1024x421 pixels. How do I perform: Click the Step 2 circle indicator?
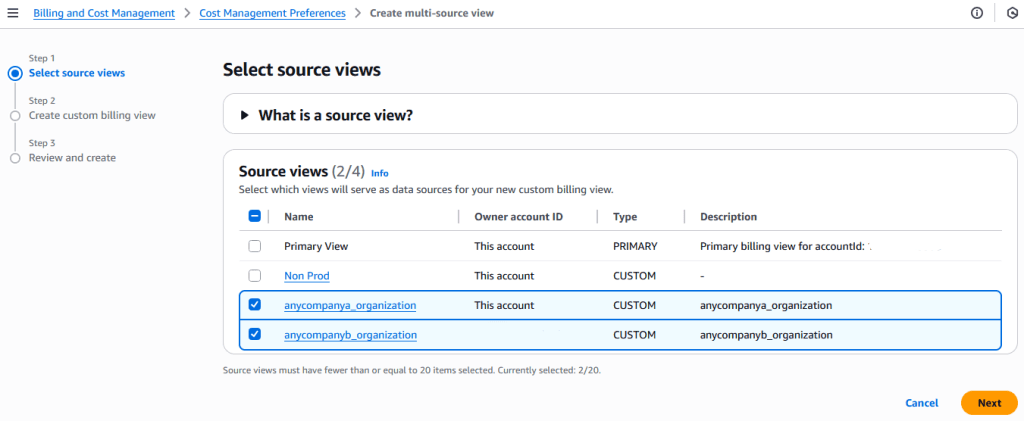pyautogui.click(x=15, y=116)
